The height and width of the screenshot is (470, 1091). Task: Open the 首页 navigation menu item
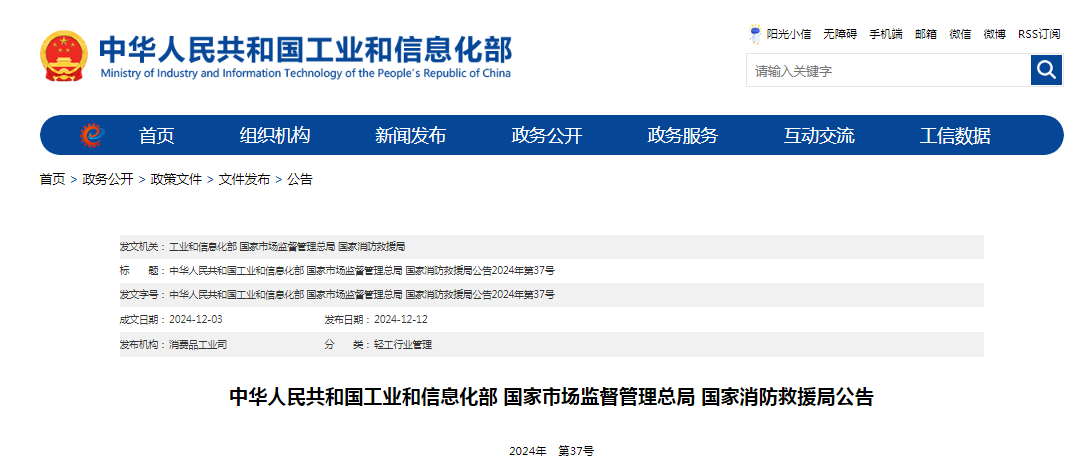click(x=156, y=136)
